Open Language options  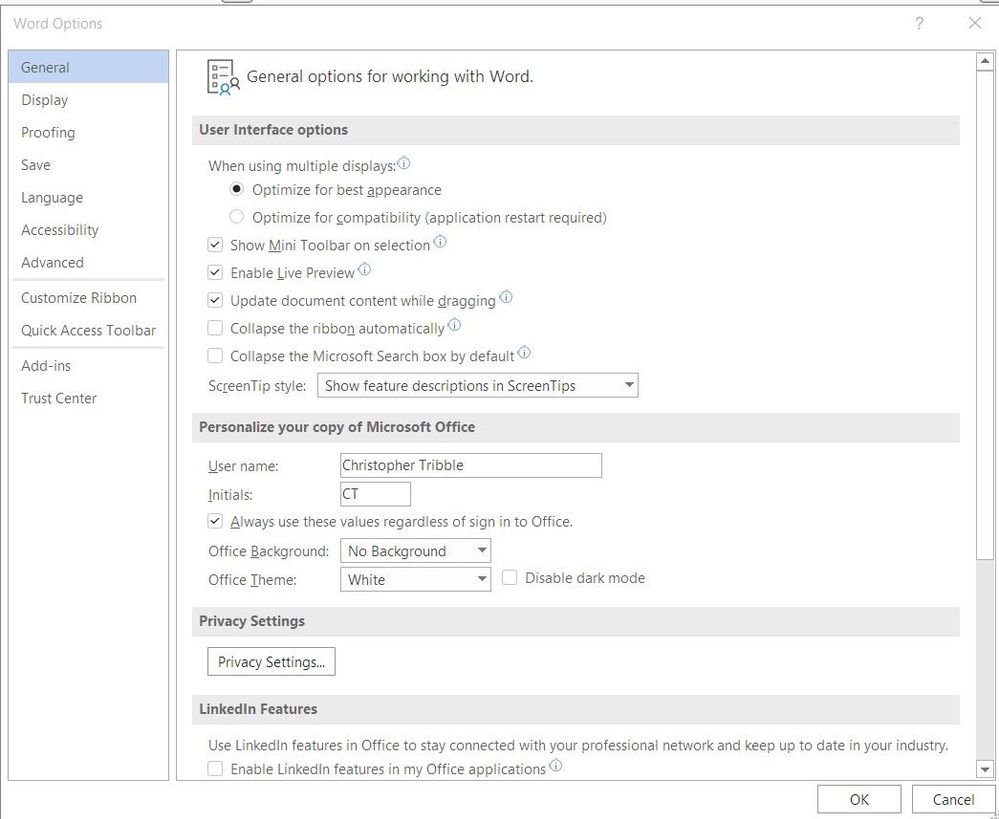point(89,197)
